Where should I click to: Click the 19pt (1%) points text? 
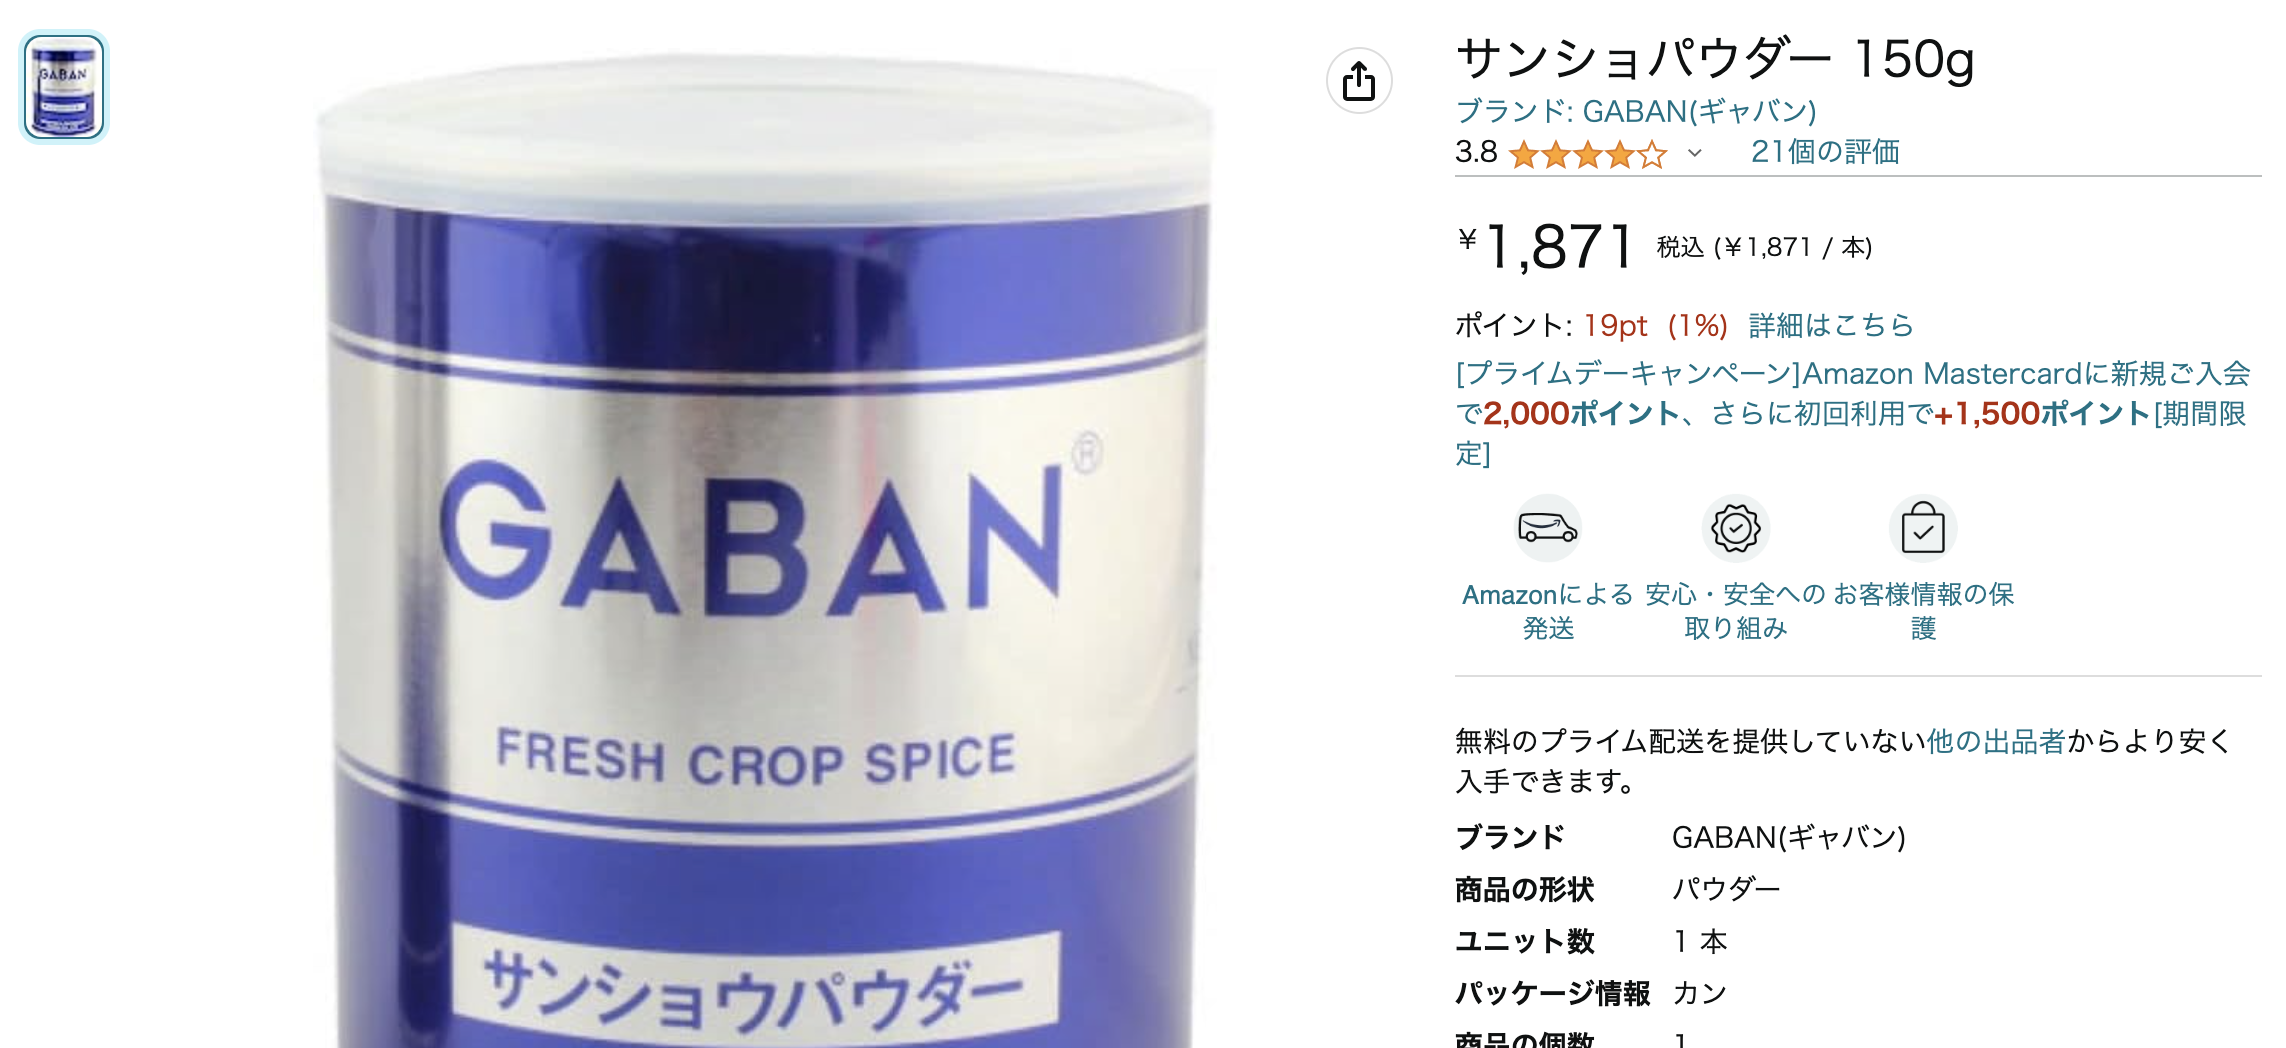(1656, 325)
